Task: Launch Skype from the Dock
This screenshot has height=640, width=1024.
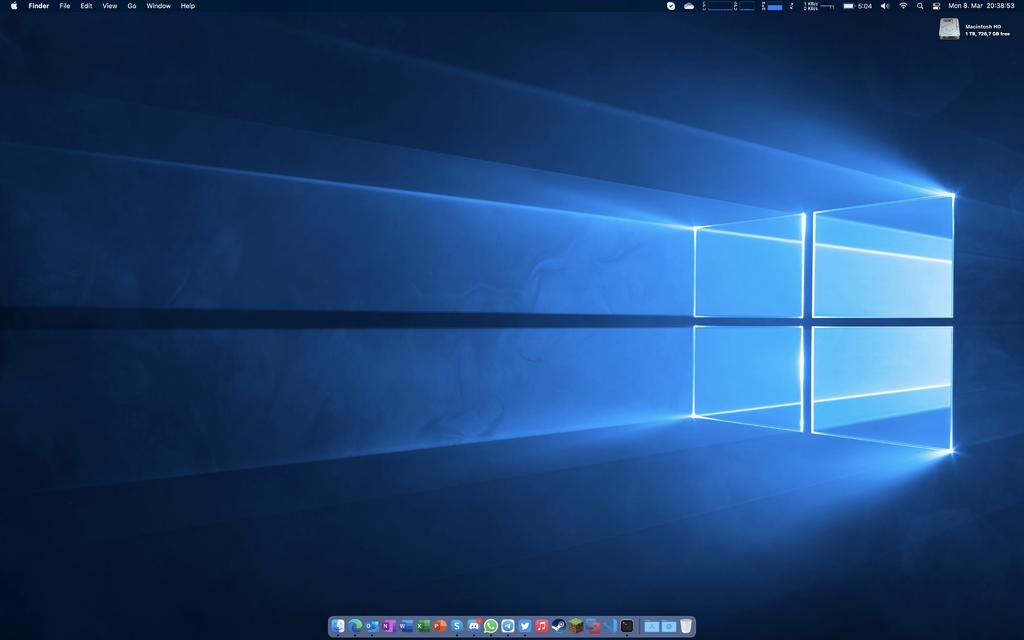Action: point(456,626)
